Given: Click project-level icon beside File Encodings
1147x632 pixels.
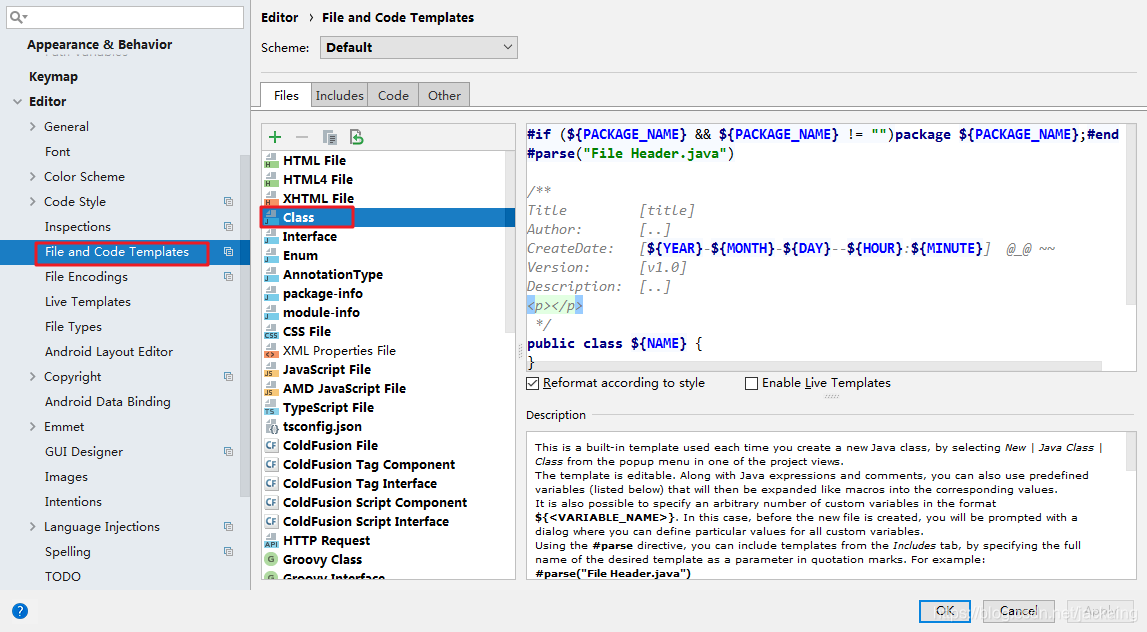Looking at the screenshot, I should coord(228,276).
